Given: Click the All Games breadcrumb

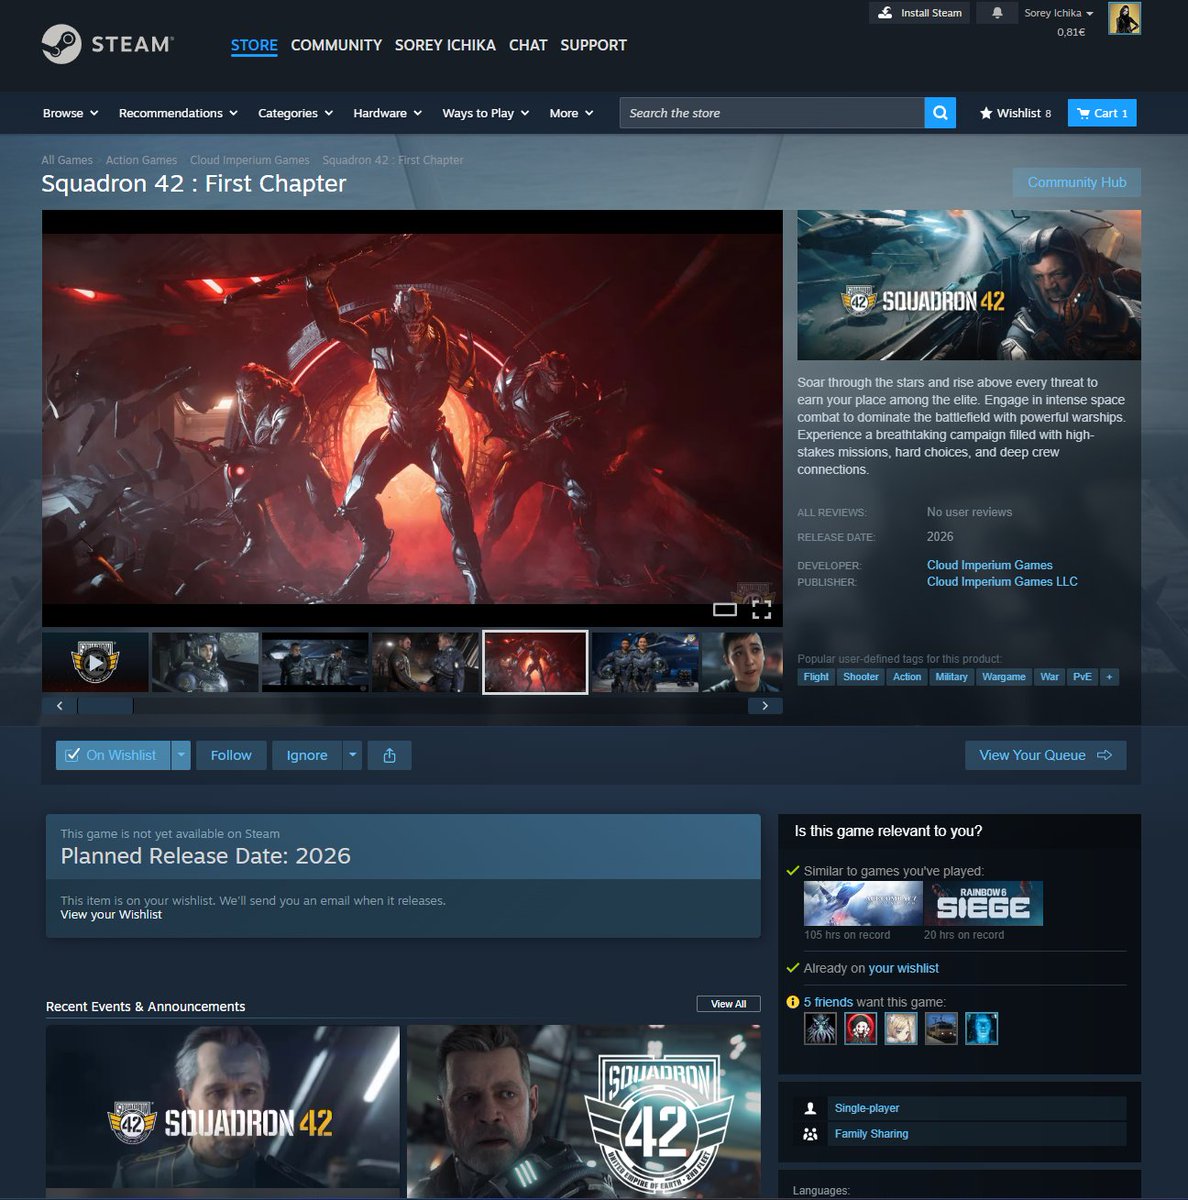Looking at the screenshot, I should (x=67, y=160).
